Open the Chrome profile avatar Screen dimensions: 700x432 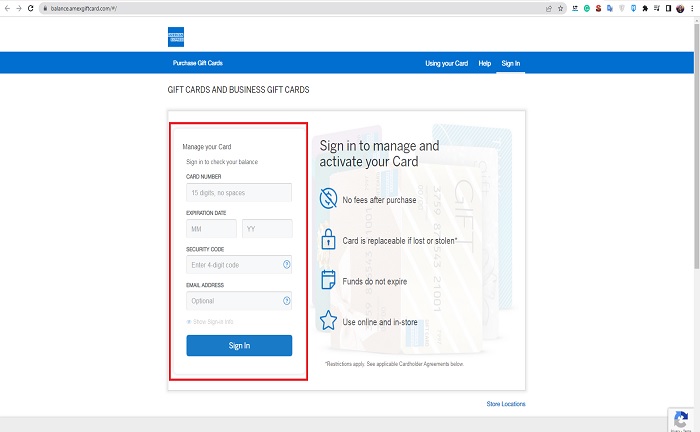point(680,8)
